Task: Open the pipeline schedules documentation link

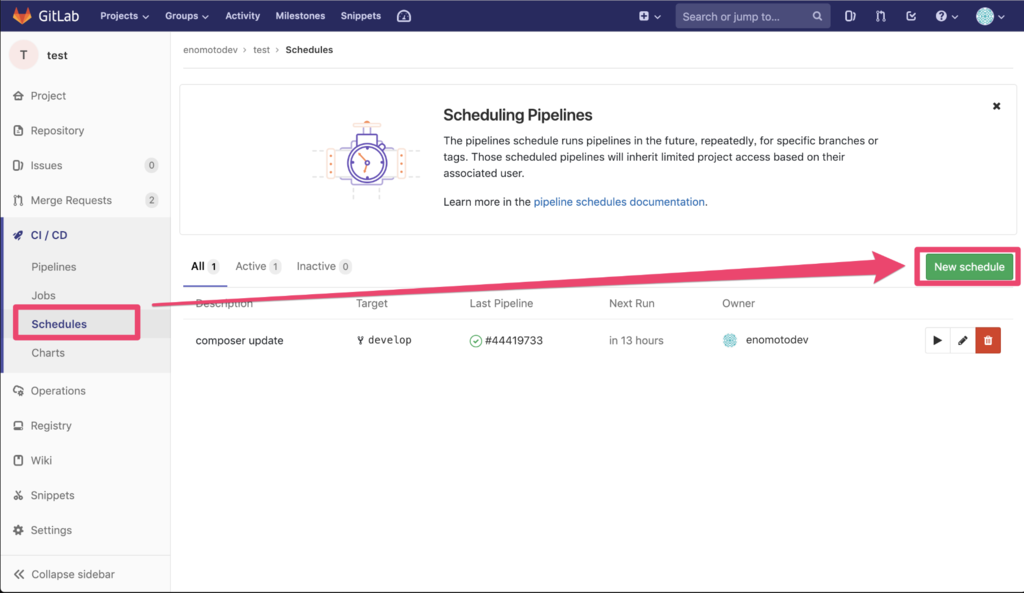Action: [x=619, y=202]
